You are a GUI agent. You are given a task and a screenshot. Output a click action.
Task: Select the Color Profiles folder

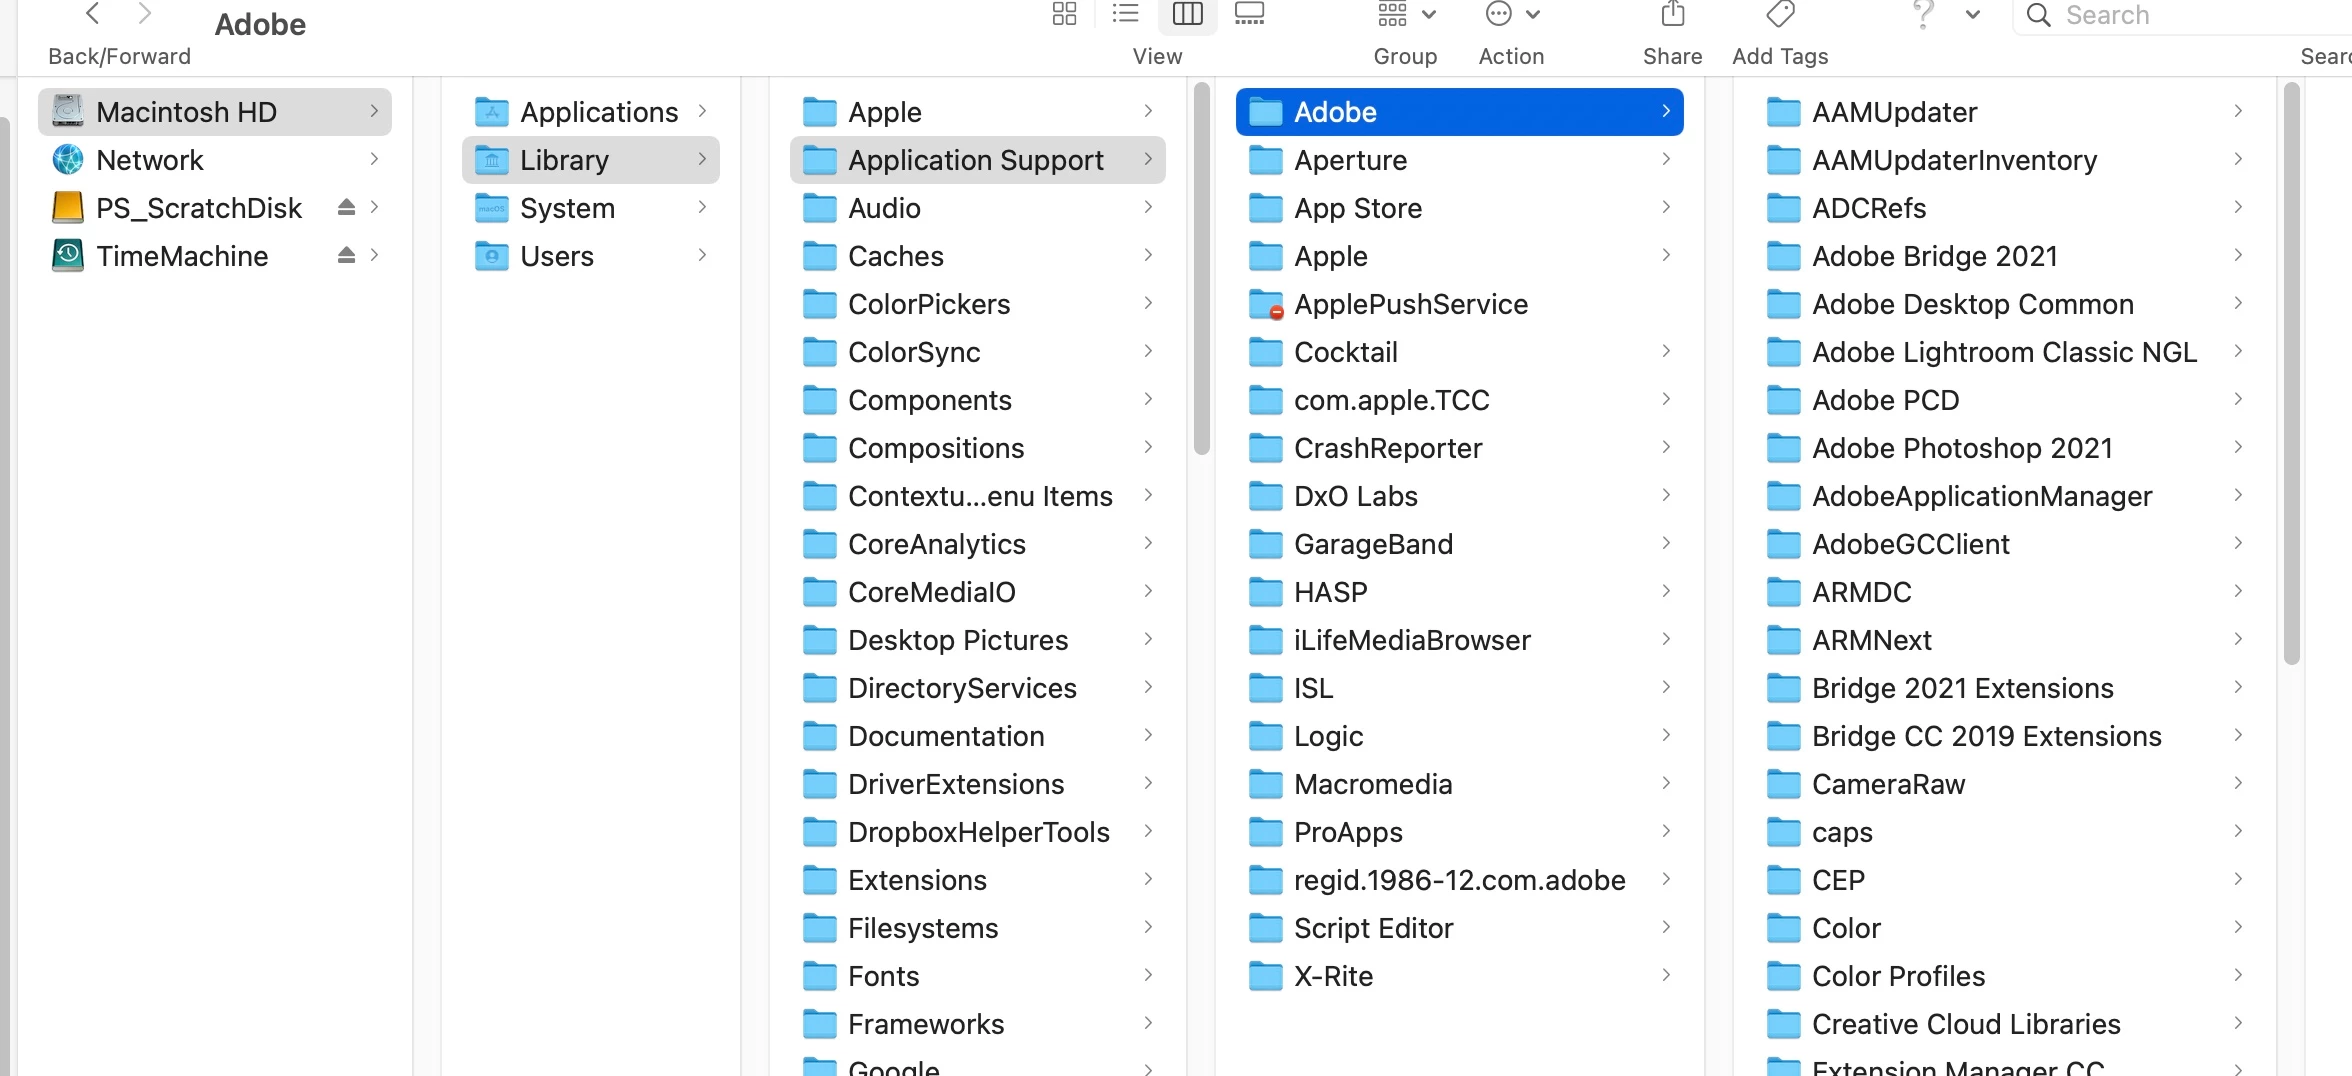click(x=2005, y=976)
